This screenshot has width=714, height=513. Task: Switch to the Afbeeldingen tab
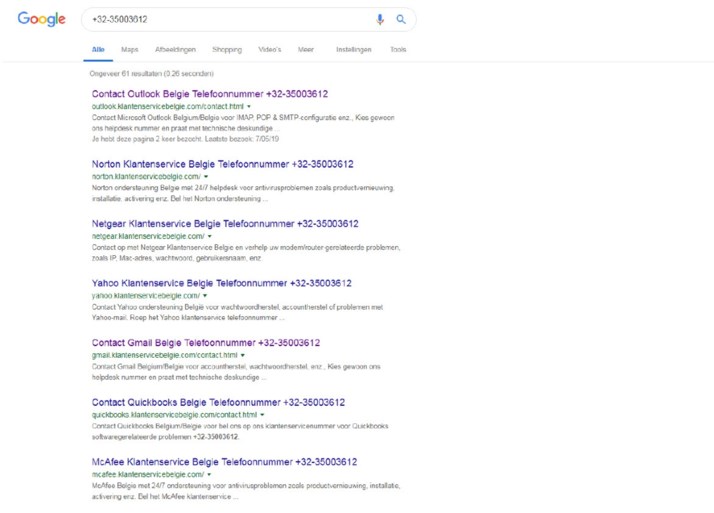click(x=175, y=50)
